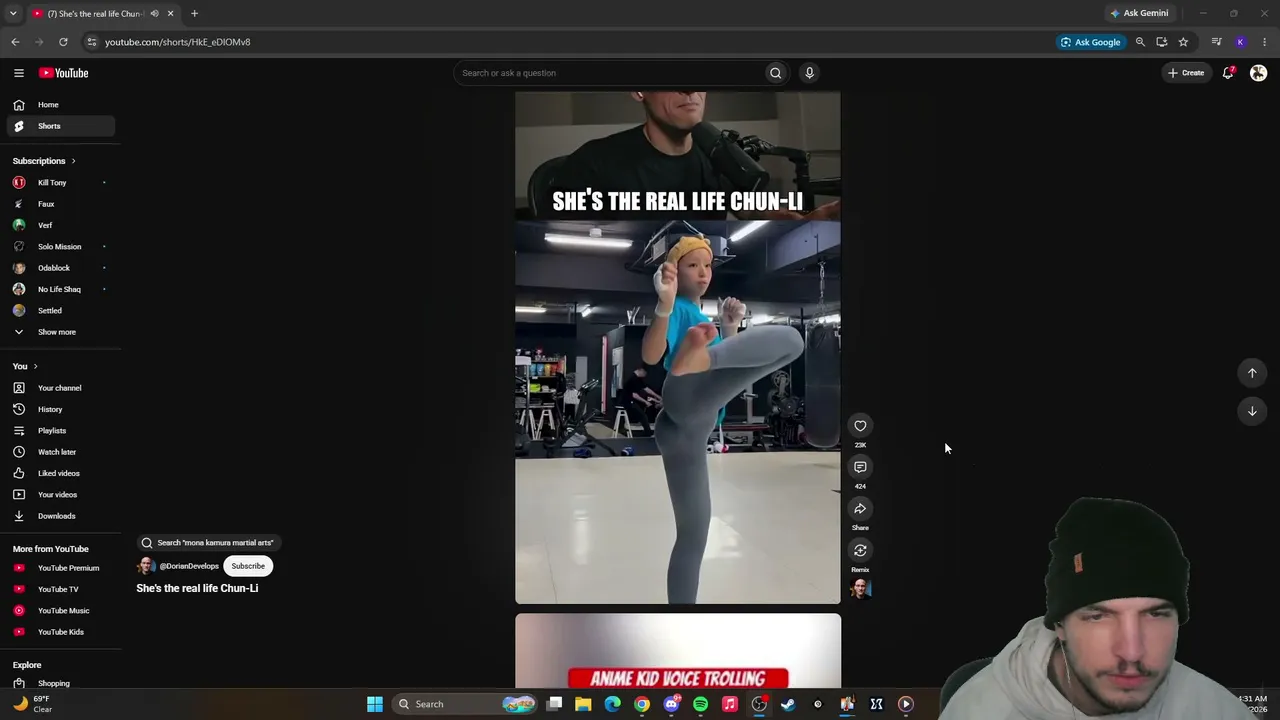Go to the previous short with up arrow
1280x720 pixels.
pyautogui.click(x=1252, y=373)
